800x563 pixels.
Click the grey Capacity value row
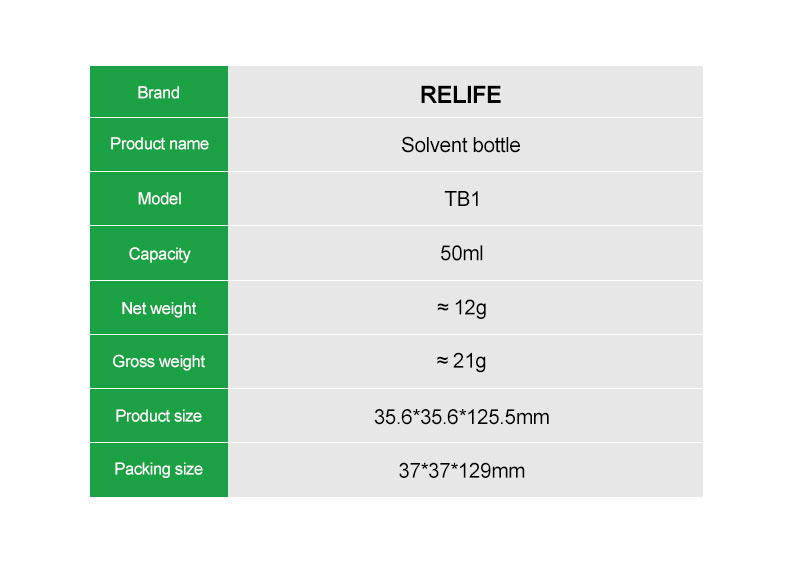click(465, 253)
